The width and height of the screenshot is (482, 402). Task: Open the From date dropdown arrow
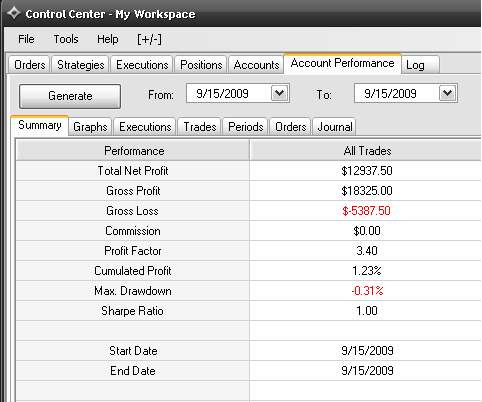[x=279, y=93]
